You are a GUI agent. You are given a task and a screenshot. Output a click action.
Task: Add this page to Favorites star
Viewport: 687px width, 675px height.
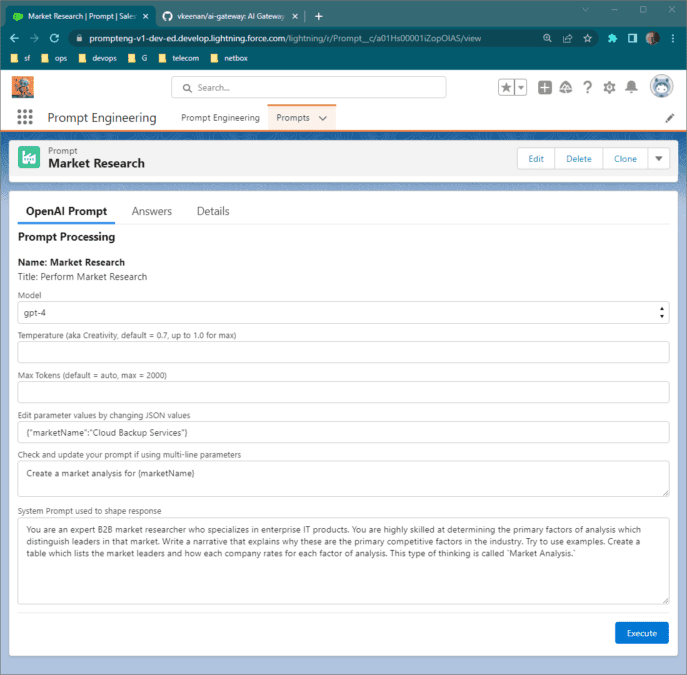[x=506, y=88]
